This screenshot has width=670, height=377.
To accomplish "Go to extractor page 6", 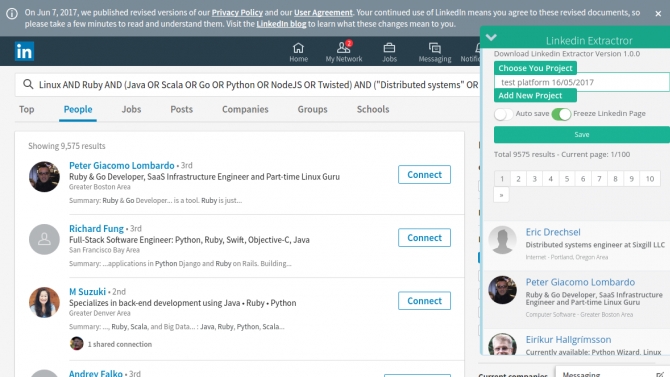I will pos(583,179).
